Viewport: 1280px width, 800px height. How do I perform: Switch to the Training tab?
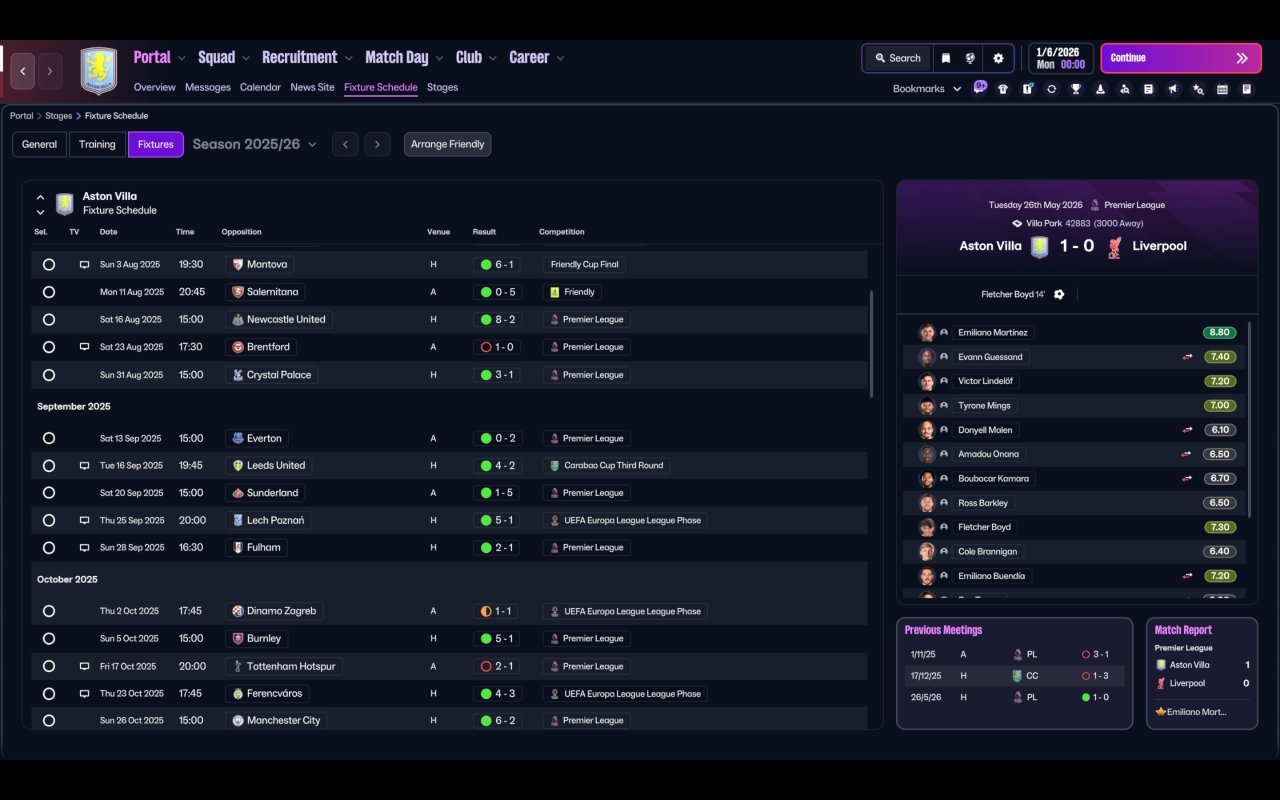97,144
